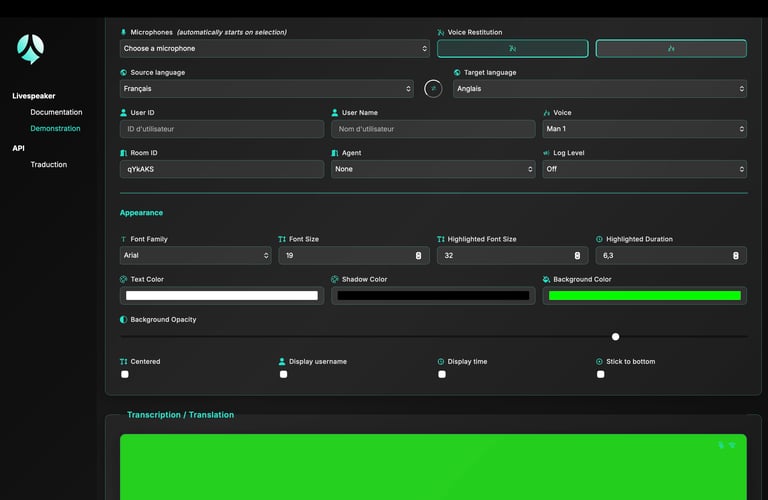768x500 pixels.
Task: Click the right Voice Restitution button
Action: click(x=671, y=48)
